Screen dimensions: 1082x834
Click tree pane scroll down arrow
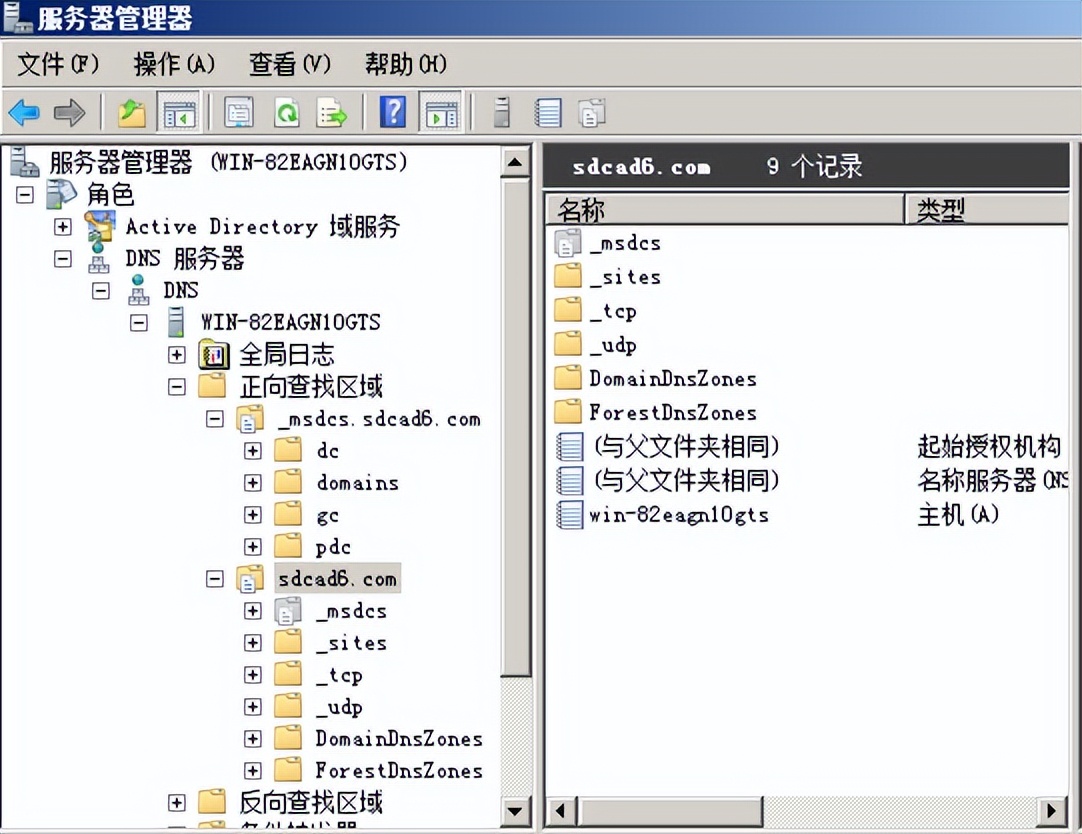click(515, 811)
